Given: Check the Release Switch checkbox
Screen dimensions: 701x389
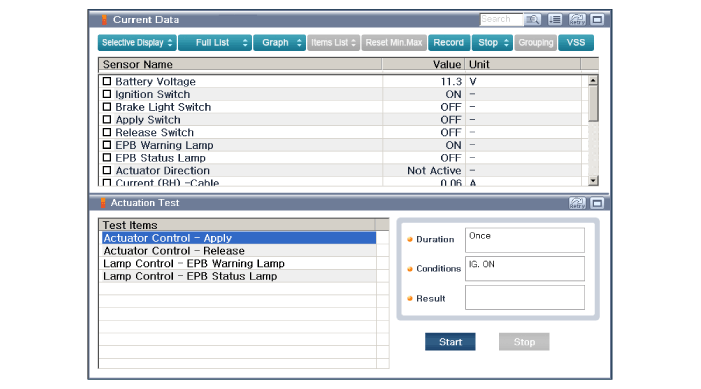Looking at the screenshot, I should point(107,132).
